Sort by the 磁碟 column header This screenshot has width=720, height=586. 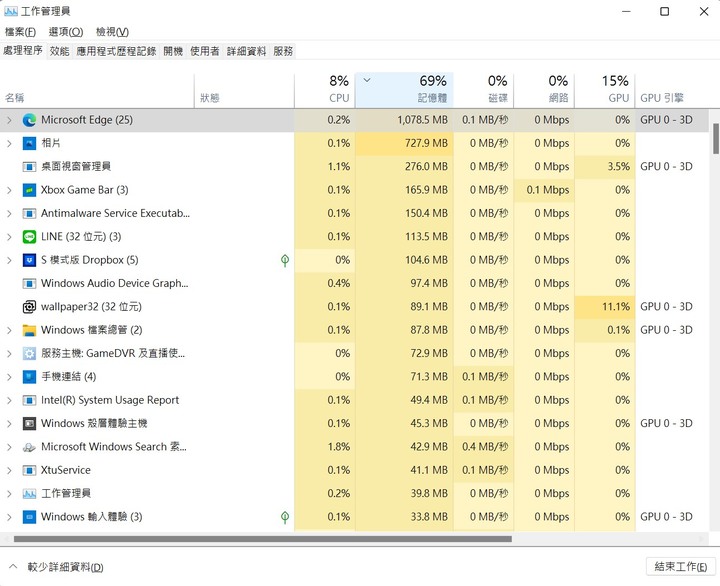tap(484, 90)
